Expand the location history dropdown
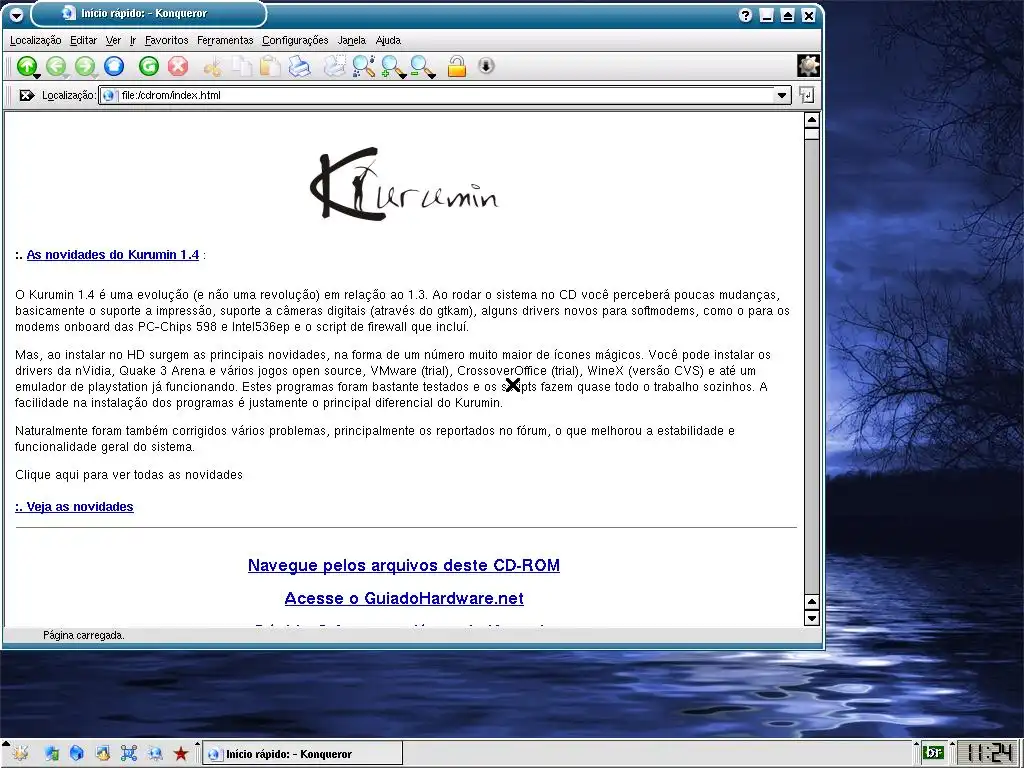 tap(781, 95)
